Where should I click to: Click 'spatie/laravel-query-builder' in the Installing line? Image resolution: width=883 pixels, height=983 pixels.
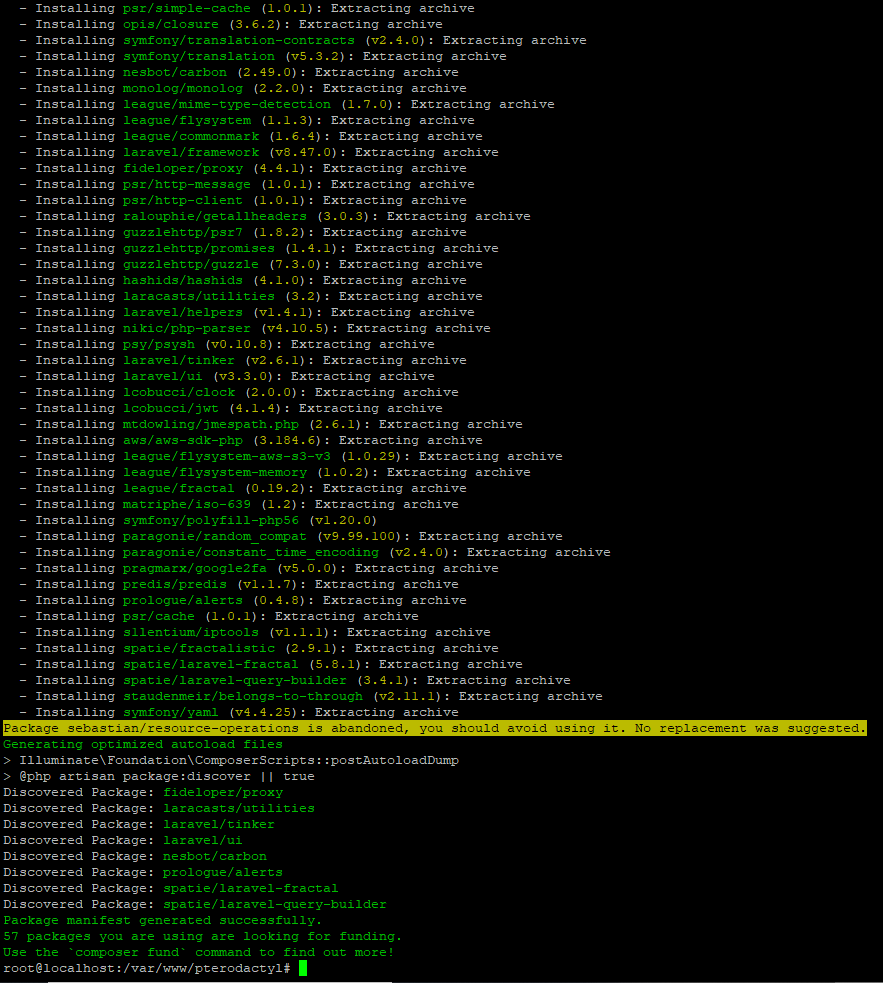click(235, 680)
